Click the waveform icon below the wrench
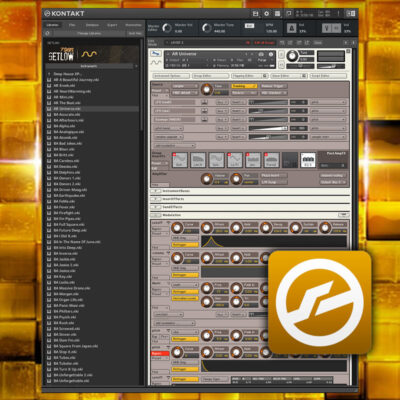Screen dimensions: 400x400 [x=156, y=63]
